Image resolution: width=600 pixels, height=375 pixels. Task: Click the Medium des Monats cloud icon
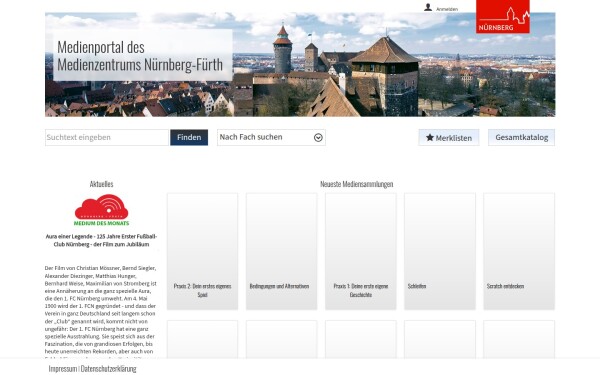(101, 210)
